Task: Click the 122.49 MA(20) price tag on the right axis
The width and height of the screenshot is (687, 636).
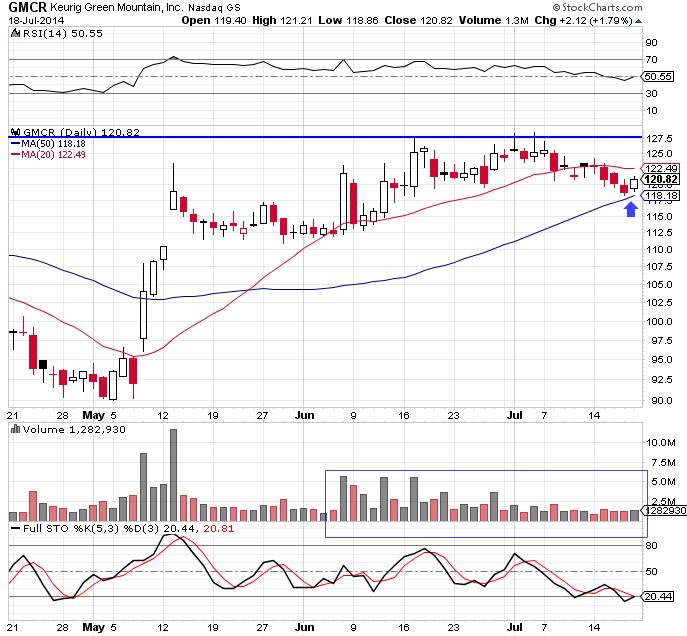Action: pyautogui.click(x=661, y=169)
